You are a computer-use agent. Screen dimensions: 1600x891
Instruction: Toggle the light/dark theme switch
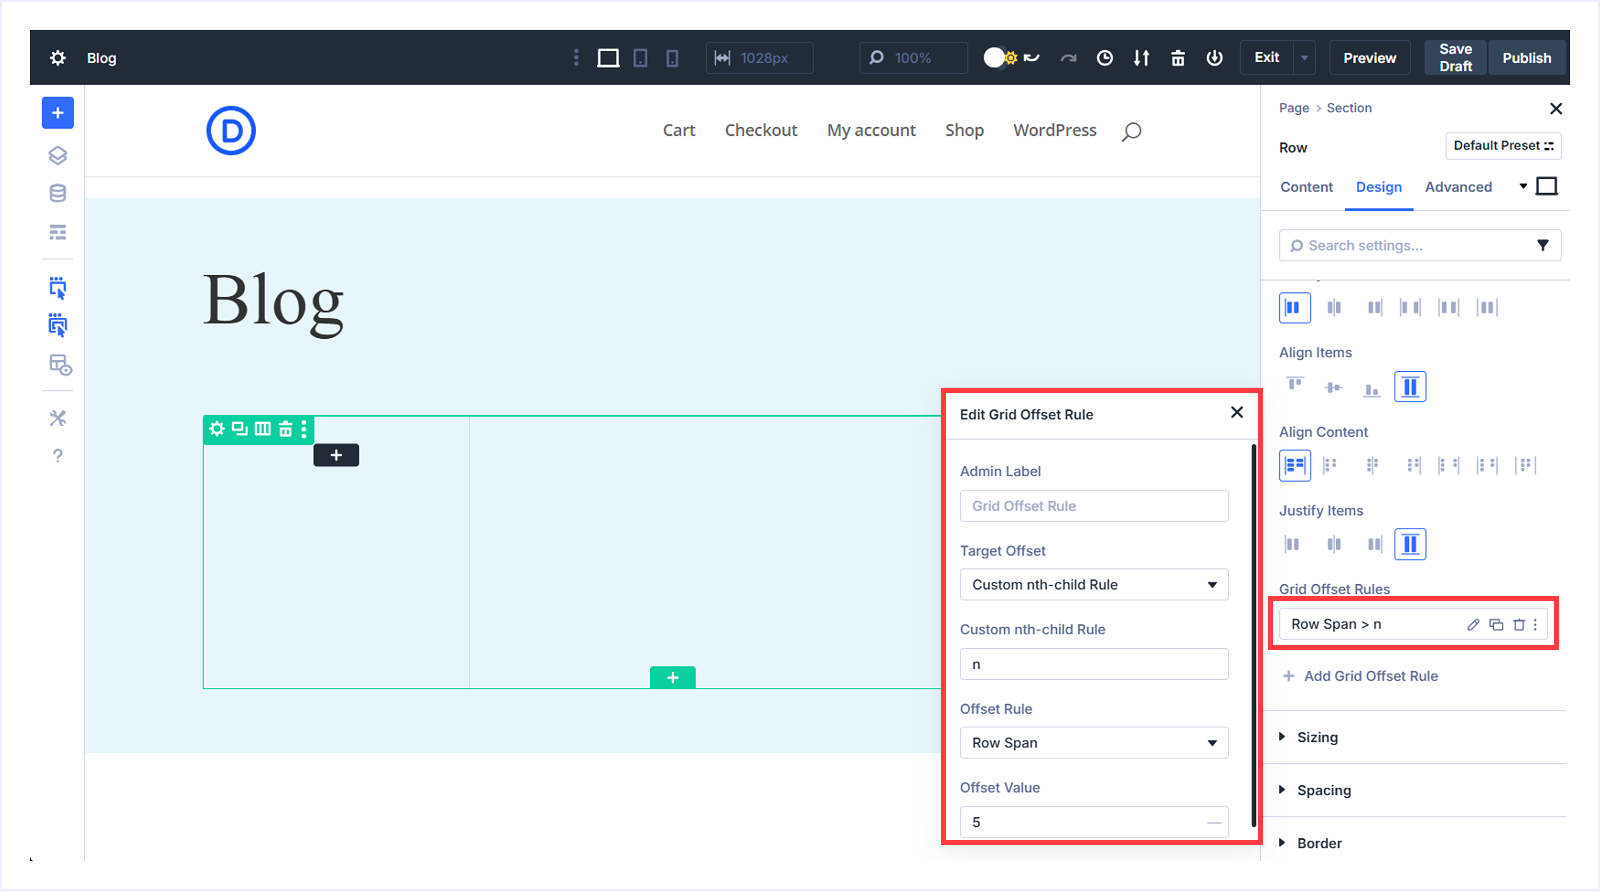click(1000, 58)
